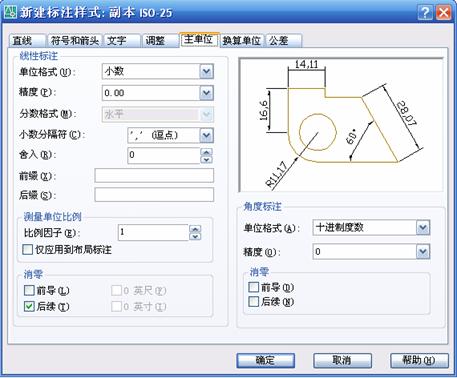
Task: Check angular 后续(N) zero suppression
Action: point(254,302)
